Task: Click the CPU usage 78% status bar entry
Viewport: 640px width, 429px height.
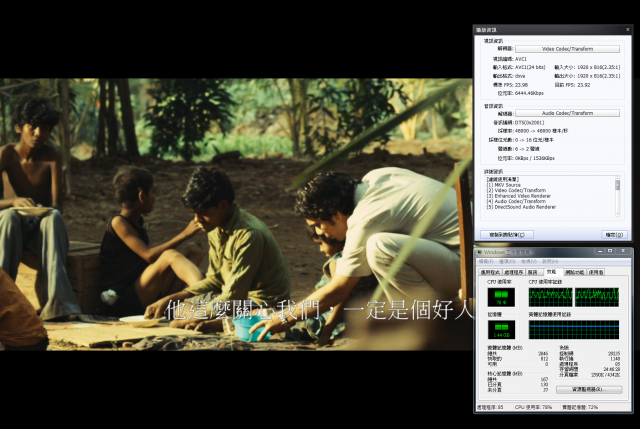Action: (533, 407)
